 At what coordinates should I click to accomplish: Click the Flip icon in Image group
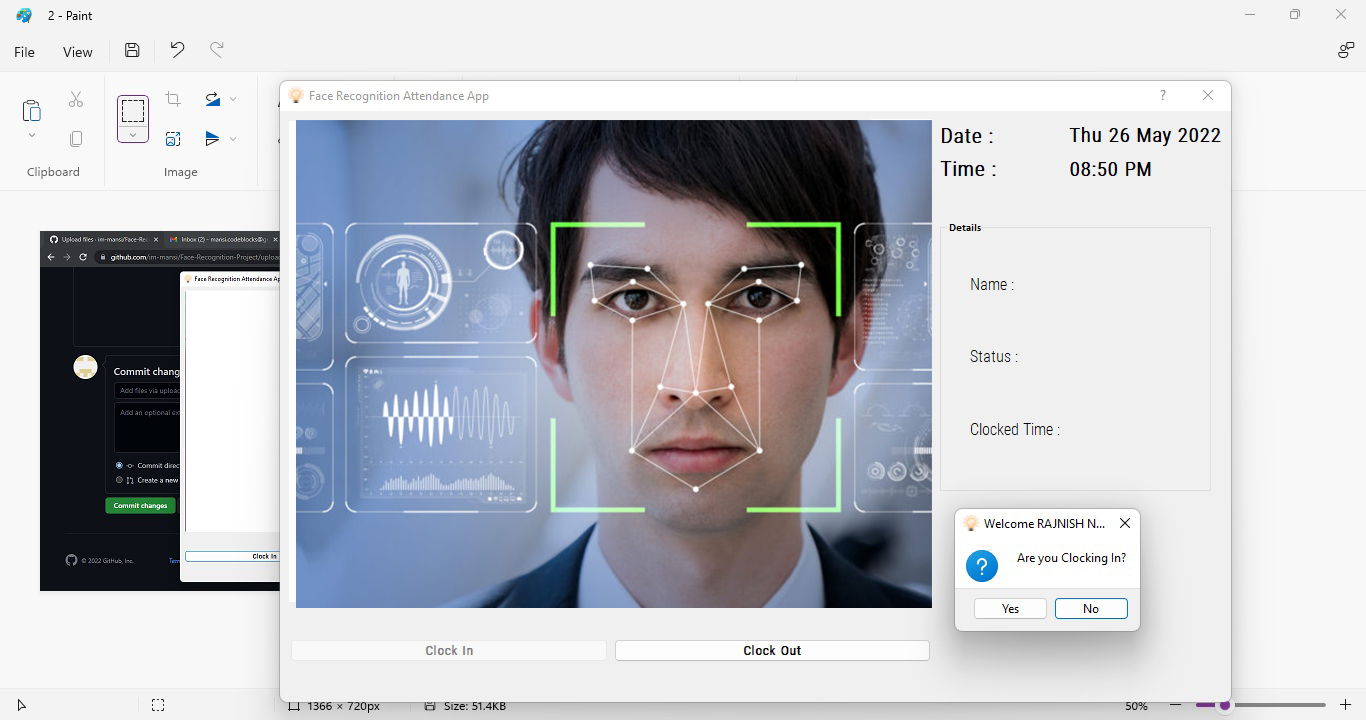(x=212, y=139)
